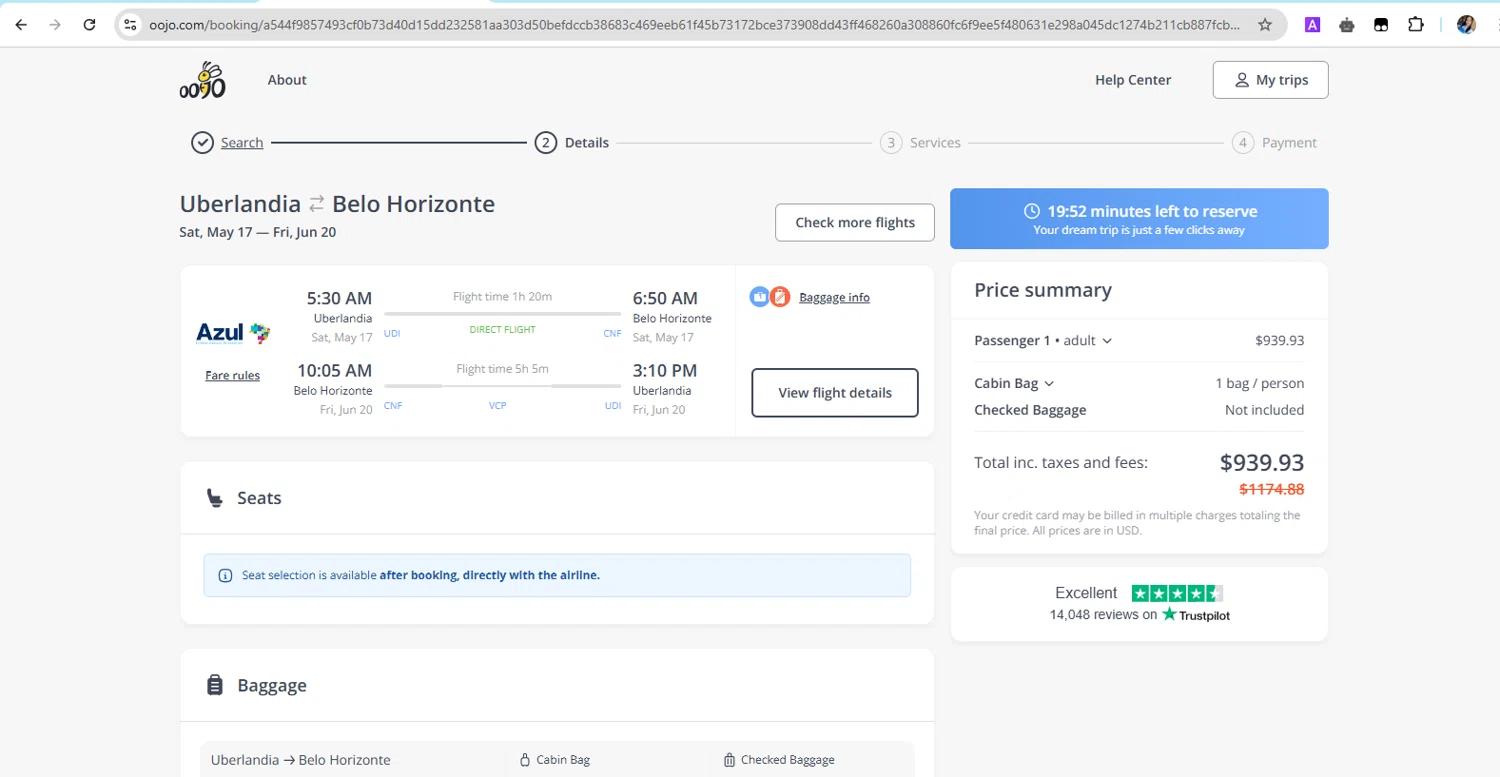Click the Excellent rating text
Image resolution: width=1500 pixels, height=777 pixels.
coord(1086,593)
